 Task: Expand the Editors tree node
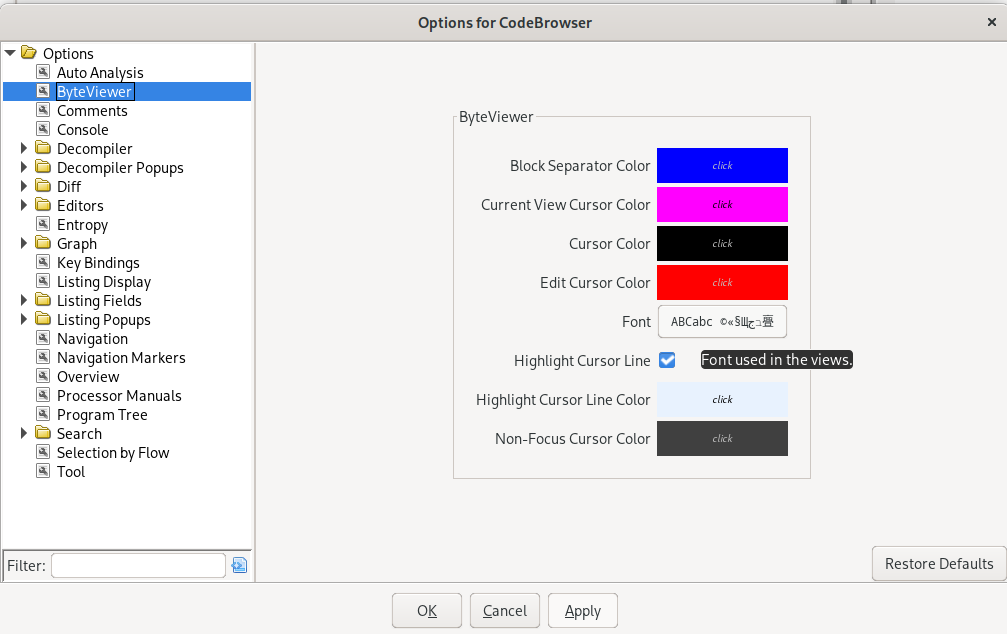(x=24, y=205)
